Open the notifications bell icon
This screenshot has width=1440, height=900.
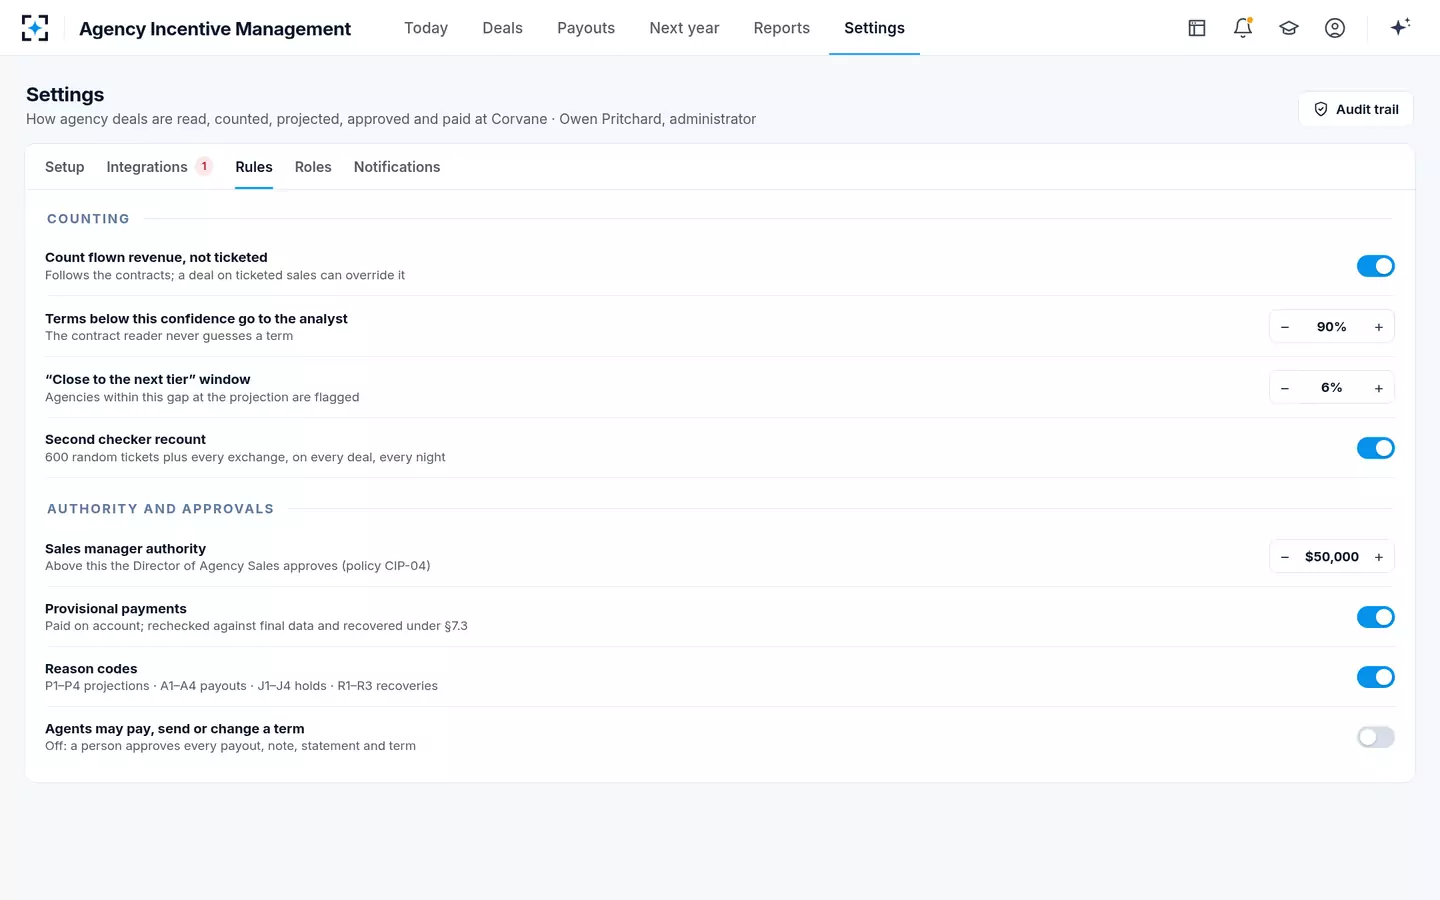pyautogui.click(x=1243, y=28)
